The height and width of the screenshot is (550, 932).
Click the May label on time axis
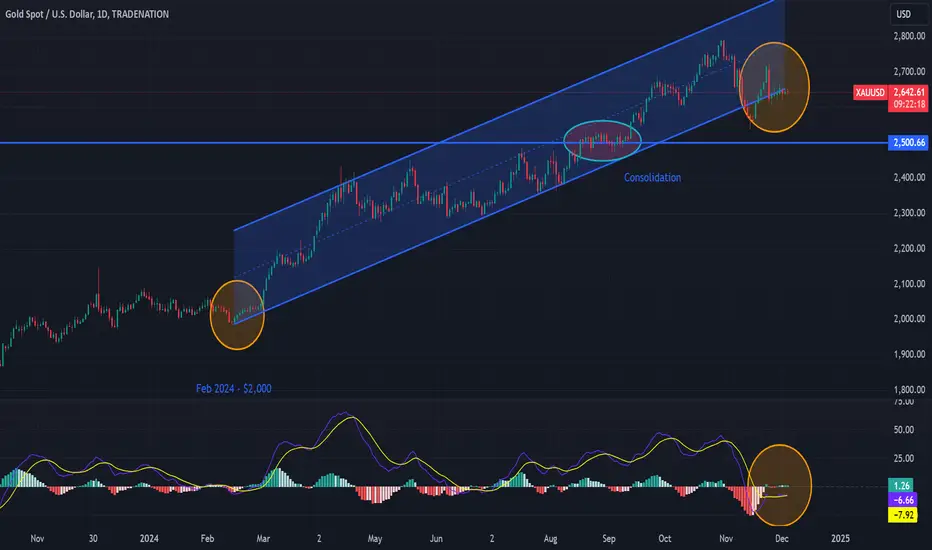(374, 538)
